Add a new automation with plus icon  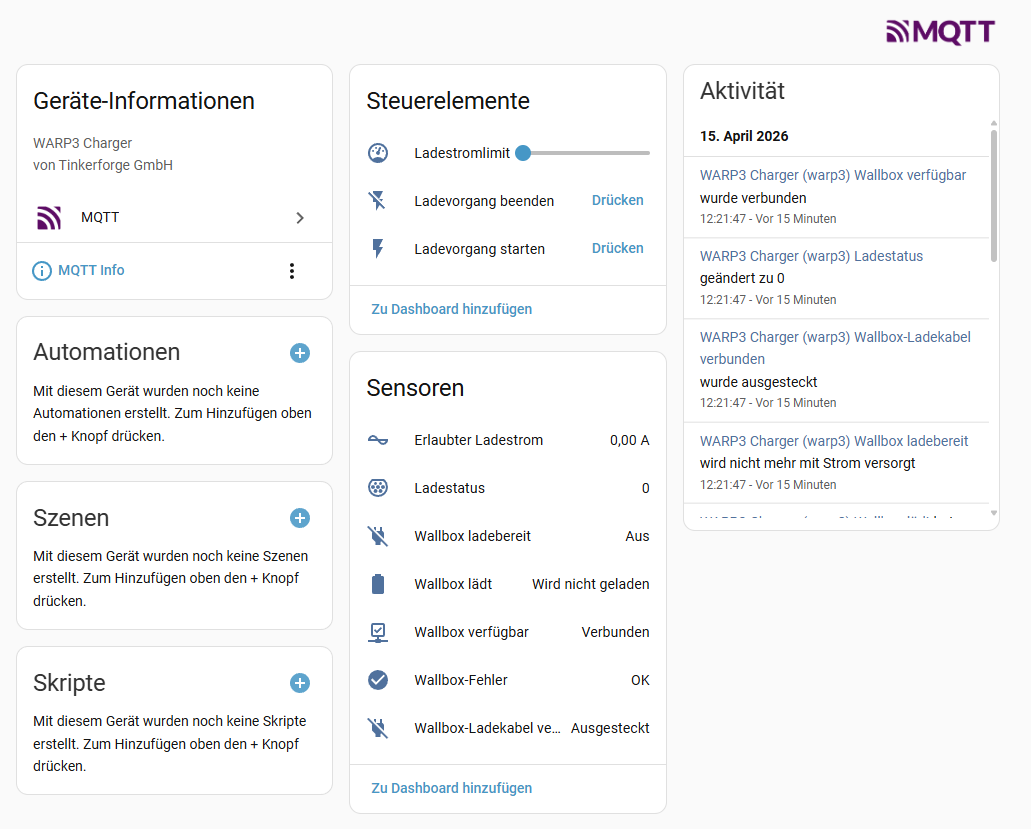(300, 353)
